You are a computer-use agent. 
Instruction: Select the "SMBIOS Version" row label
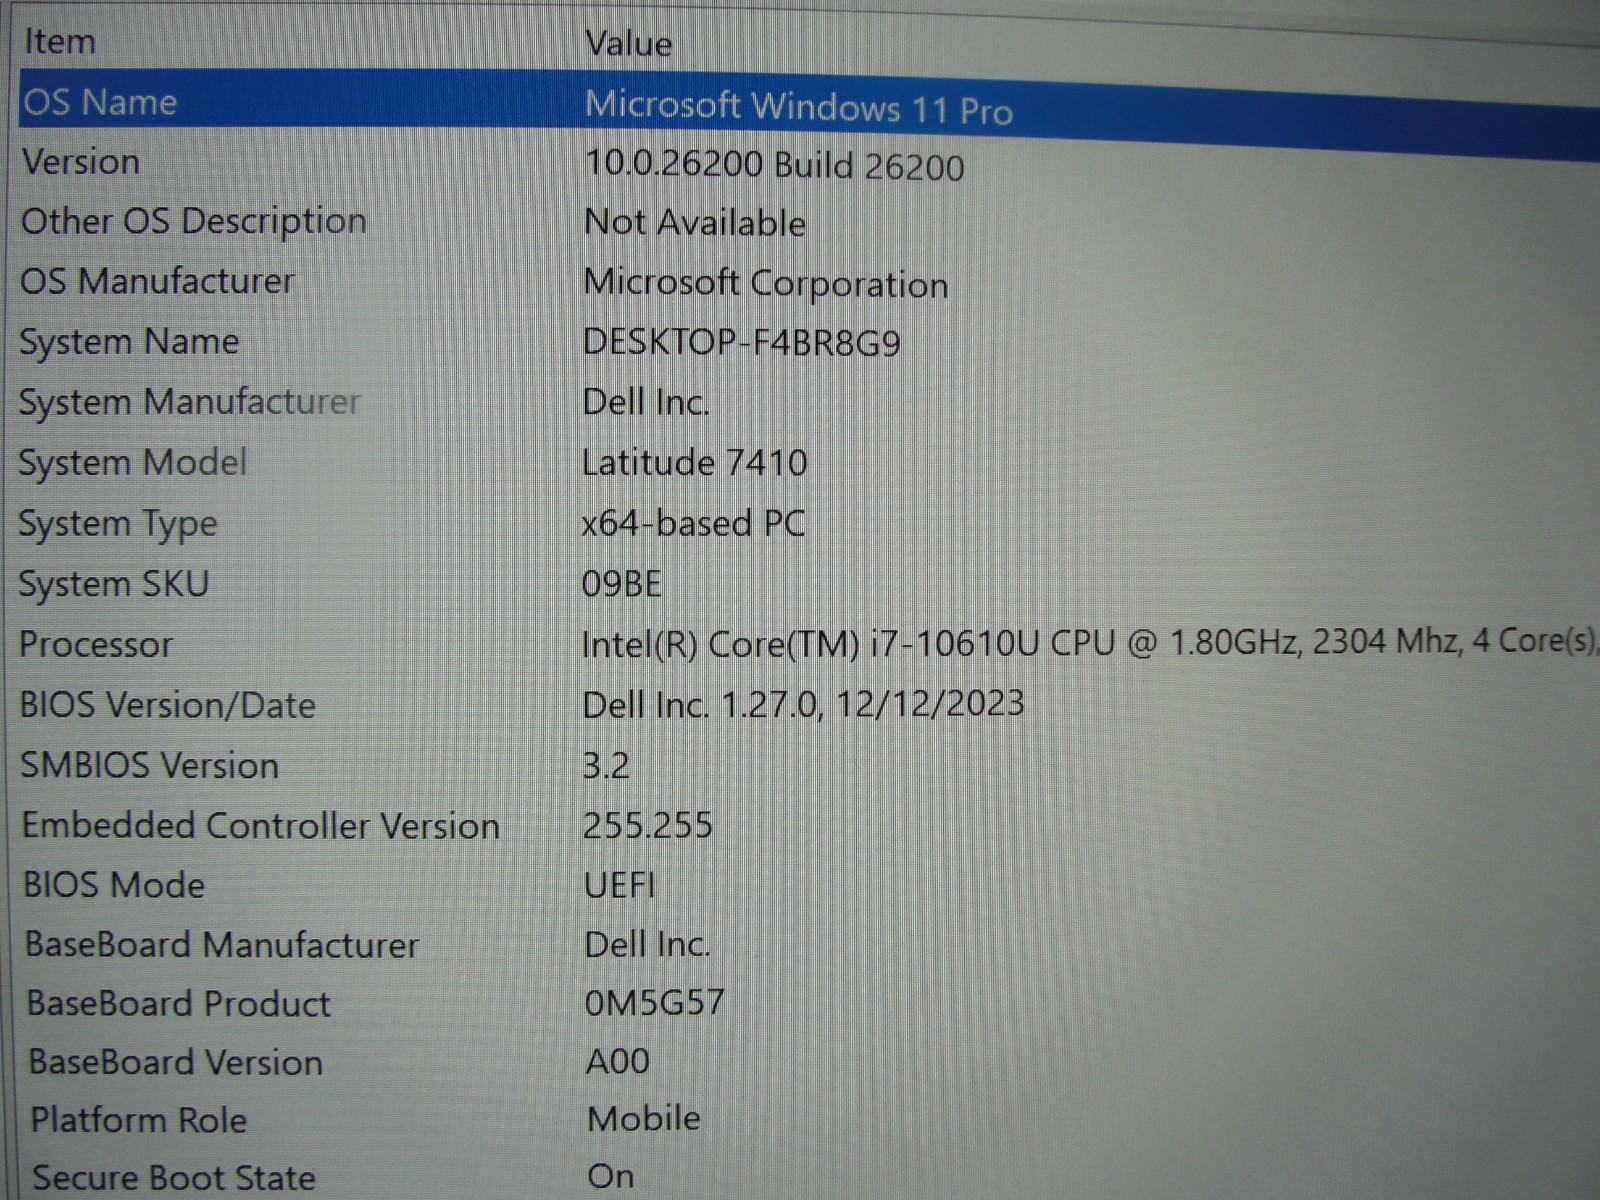[x=149, y=765]
